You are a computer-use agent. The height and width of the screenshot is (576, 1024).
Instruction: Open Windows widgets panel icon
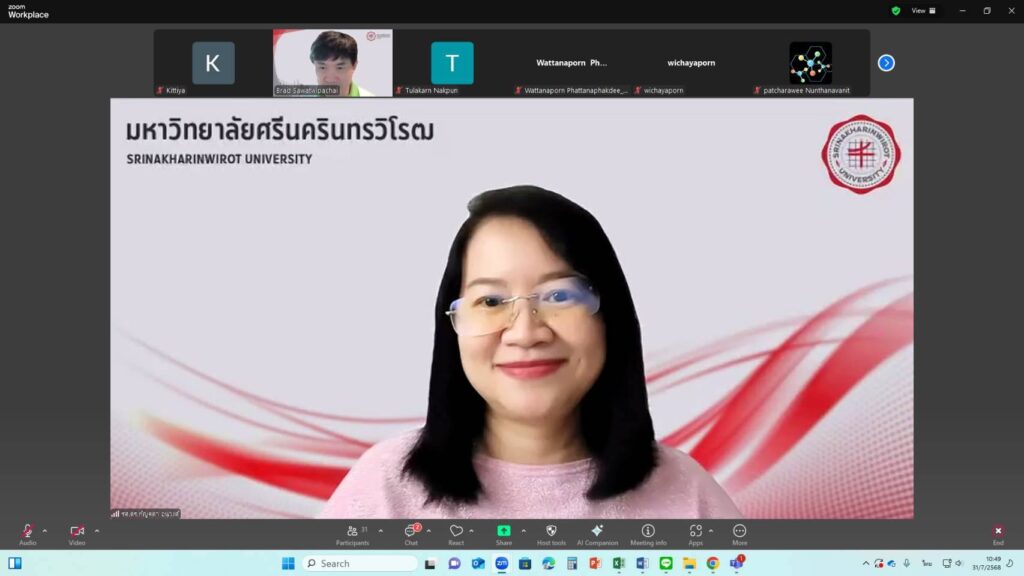pos(15,563)
